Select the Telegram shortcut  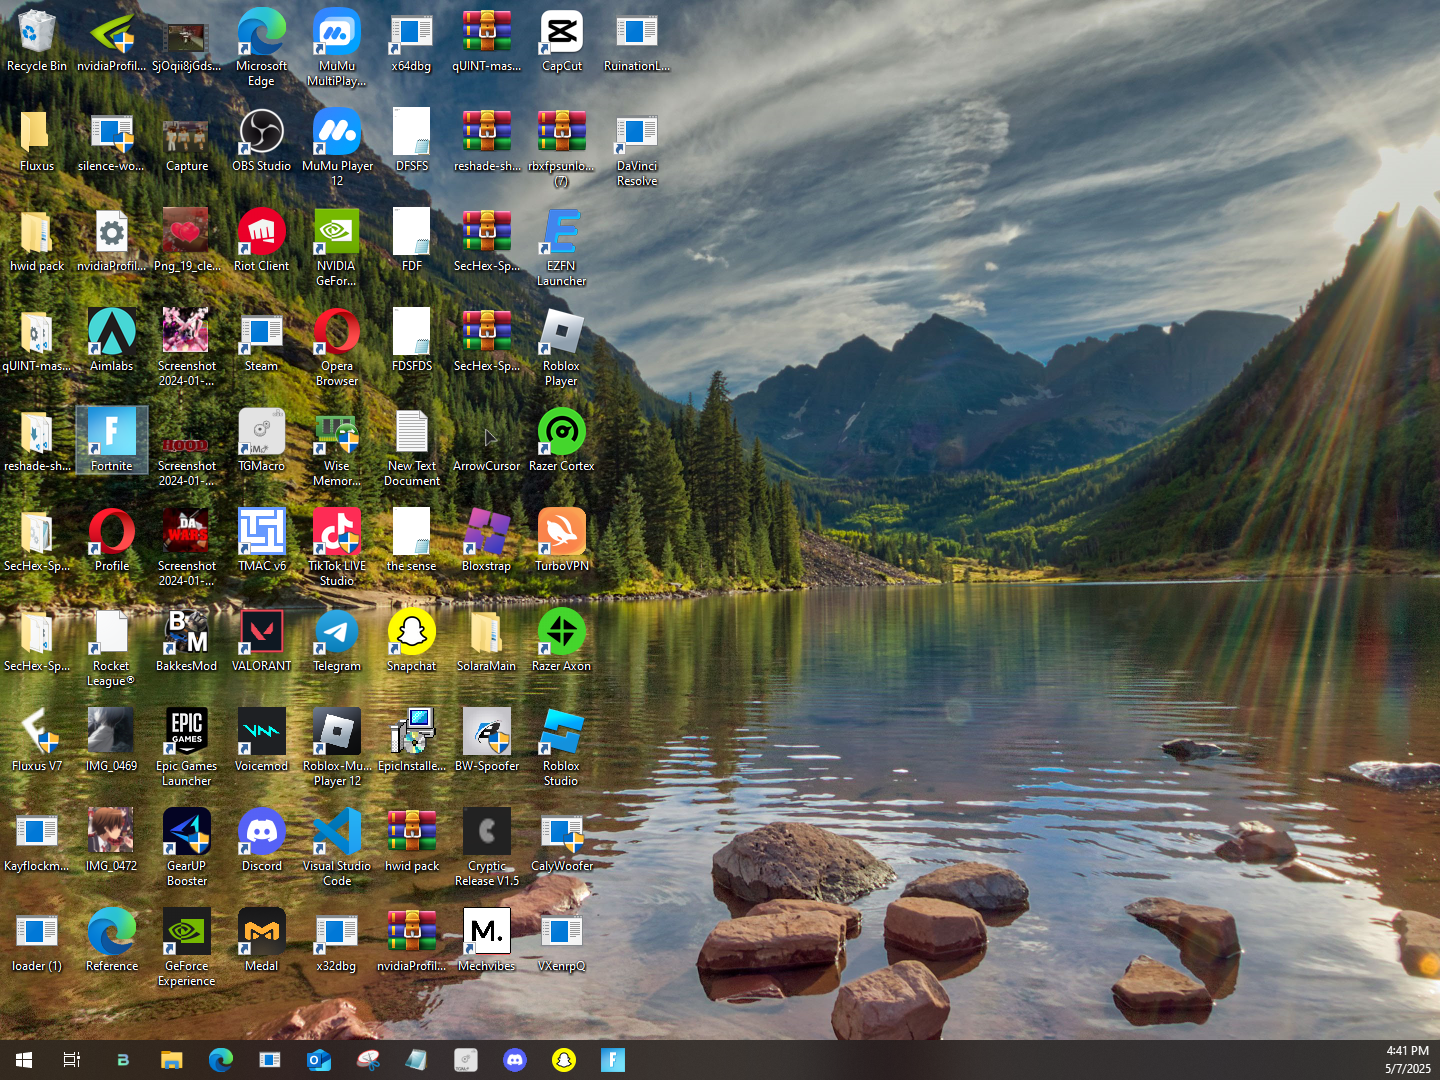[337, 641]
